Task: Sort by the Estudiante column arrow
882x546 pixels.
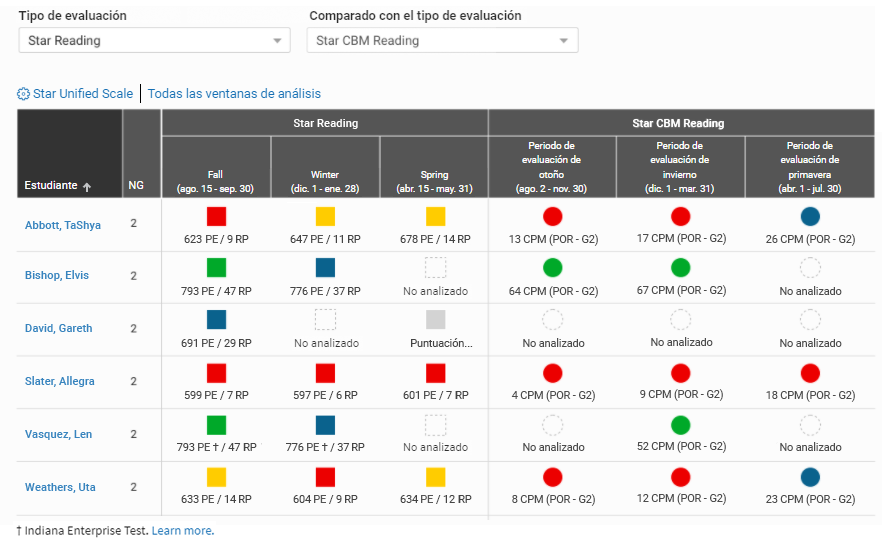Action: pyautogui.click(x=87, y=187)
